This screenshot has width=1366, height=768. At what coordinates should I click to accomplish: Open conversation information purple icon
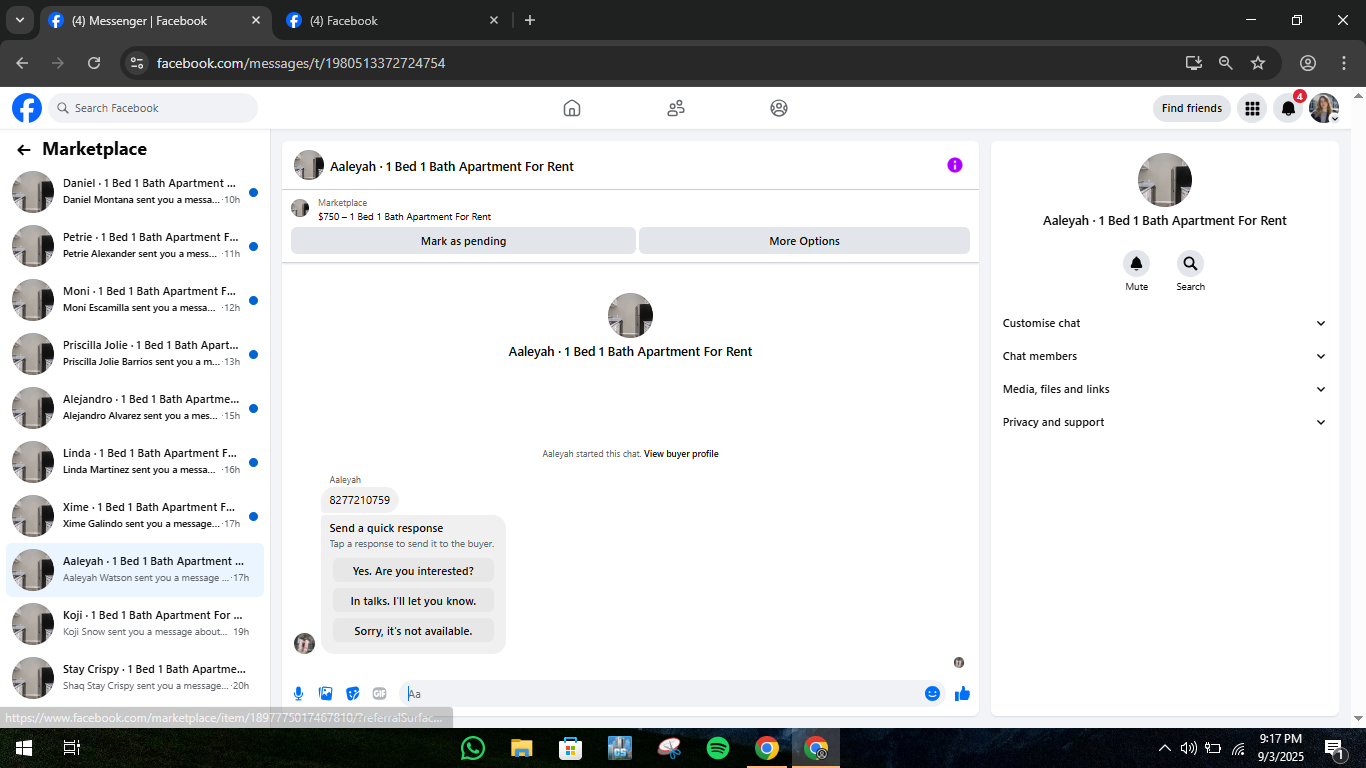pos(955,165)
